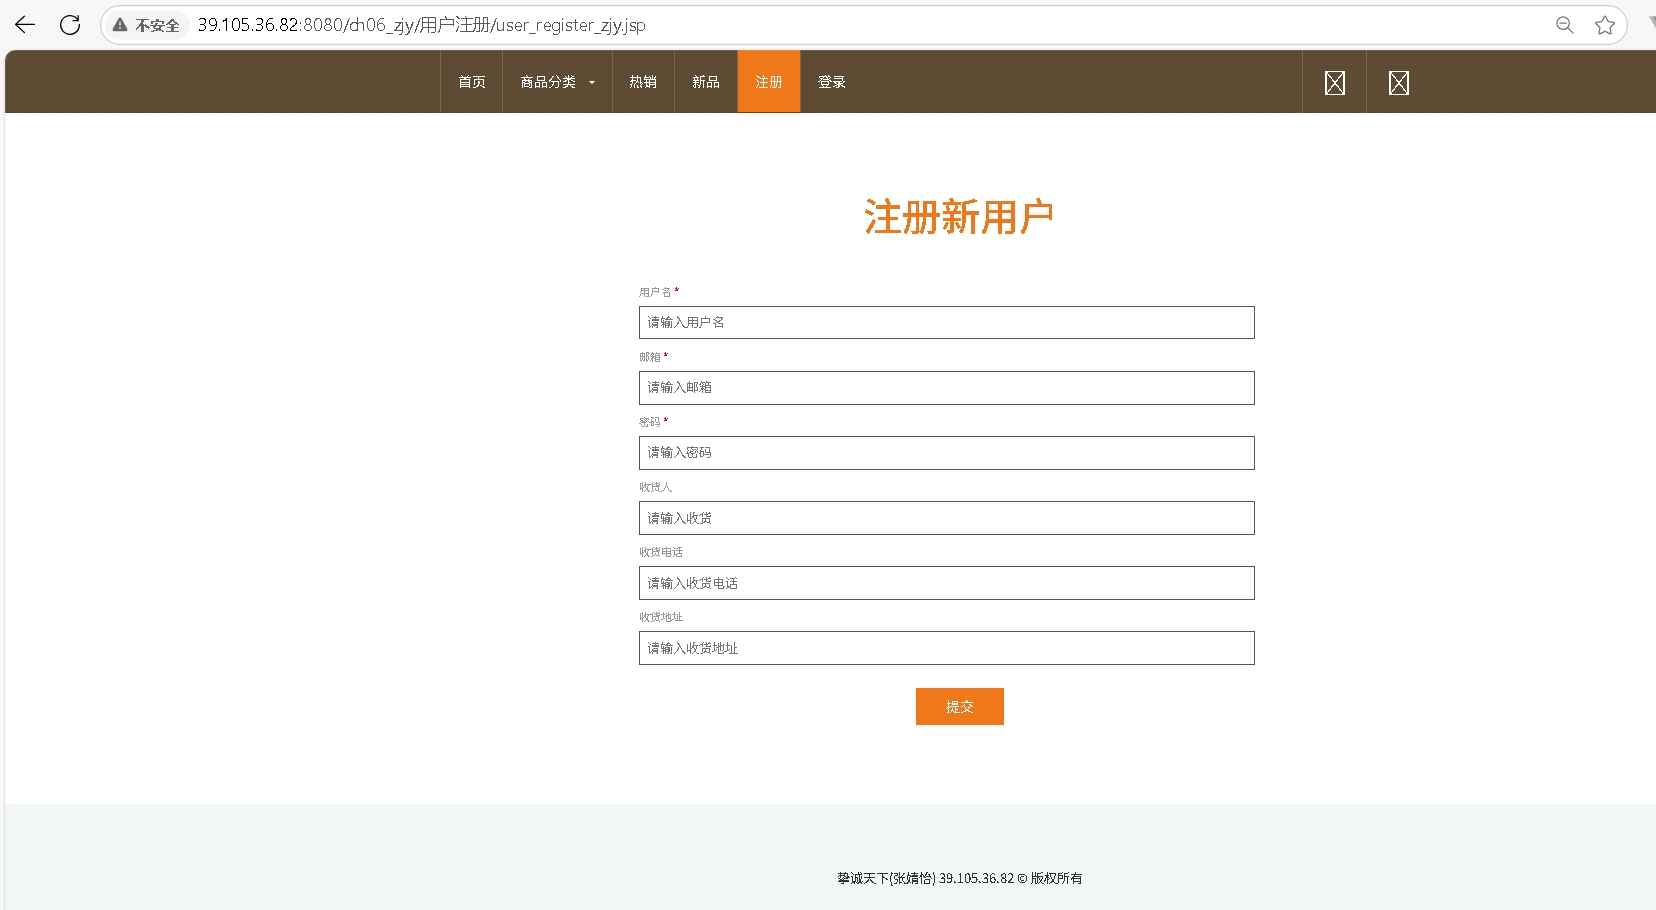The image size is (1656, 910).
Task: Click the left broken-image icon in the navbar
Action: click(x=1334, y=83)
